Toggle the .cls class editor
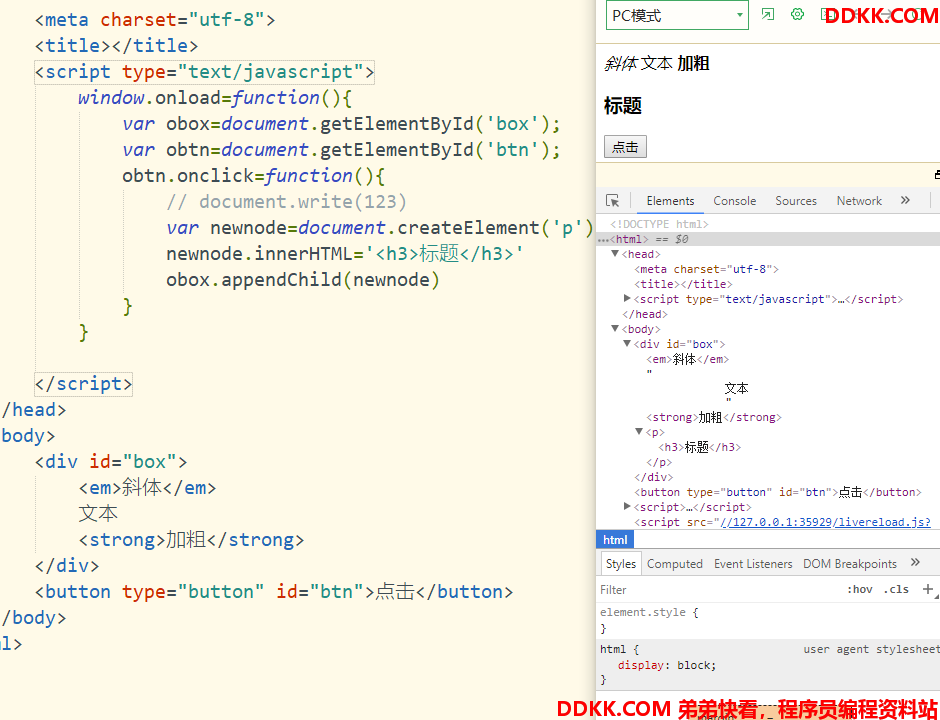Image resolution: width=940 pixels, height=720 pixels. coord(896,590)
